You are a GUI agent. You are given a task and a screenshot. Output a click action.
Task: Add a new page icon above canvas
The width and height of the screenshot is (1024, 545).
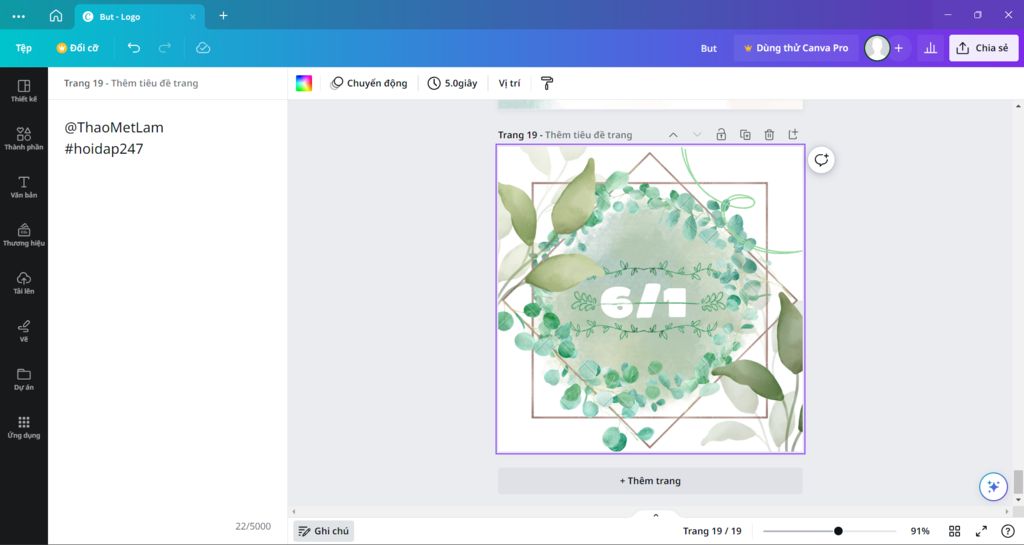tap(793, 134)
